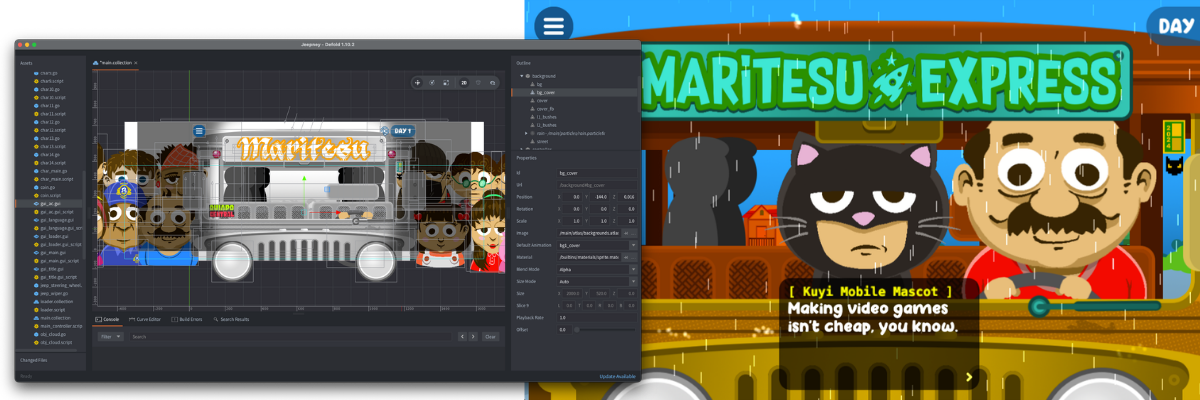Close the main.collection editor tab
This screenshot has width=1200, height=400.
pos(136,63)
